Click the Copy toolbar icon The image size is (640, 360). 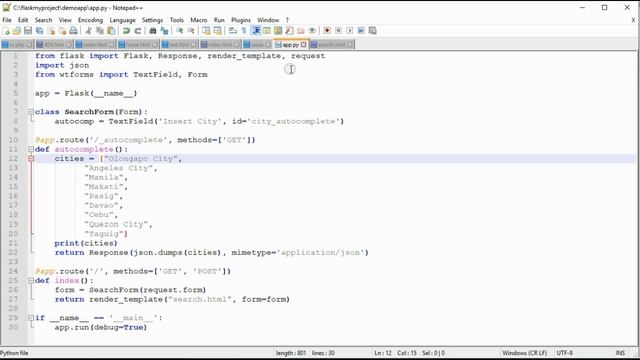pos(100,31)
